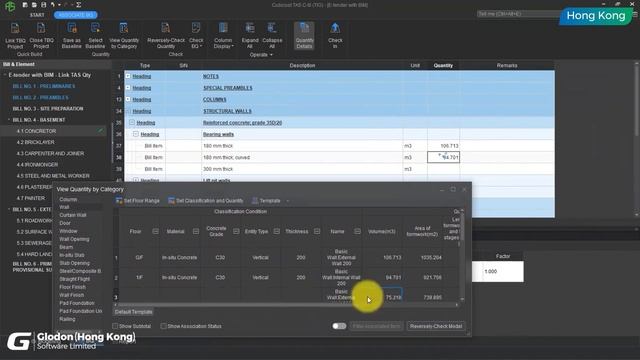Toggle the NOTES heading row expander

pyautogui.click(x=128, y=76)
